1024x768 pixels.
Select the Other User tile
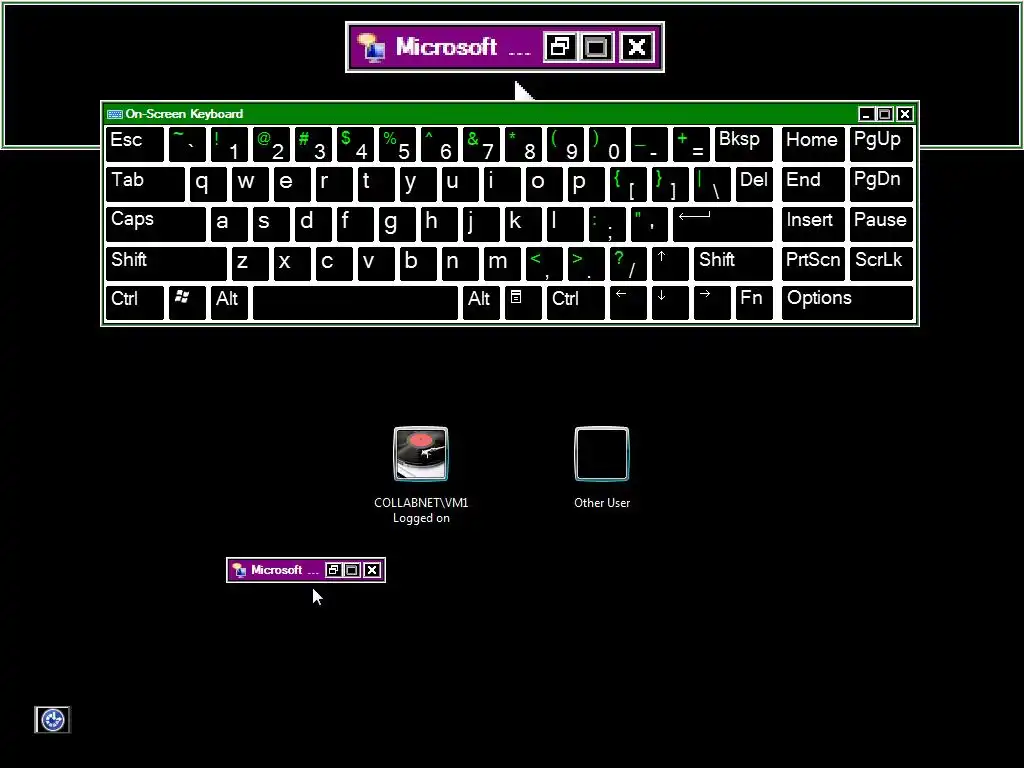click(601, 466)
